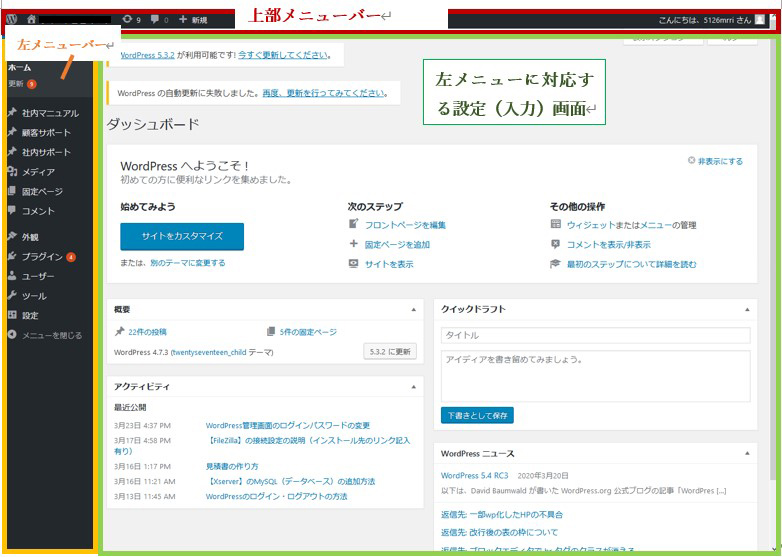Click the タイトル input field
Viewport: 782px width, 557px height.
tap(595, 336)
